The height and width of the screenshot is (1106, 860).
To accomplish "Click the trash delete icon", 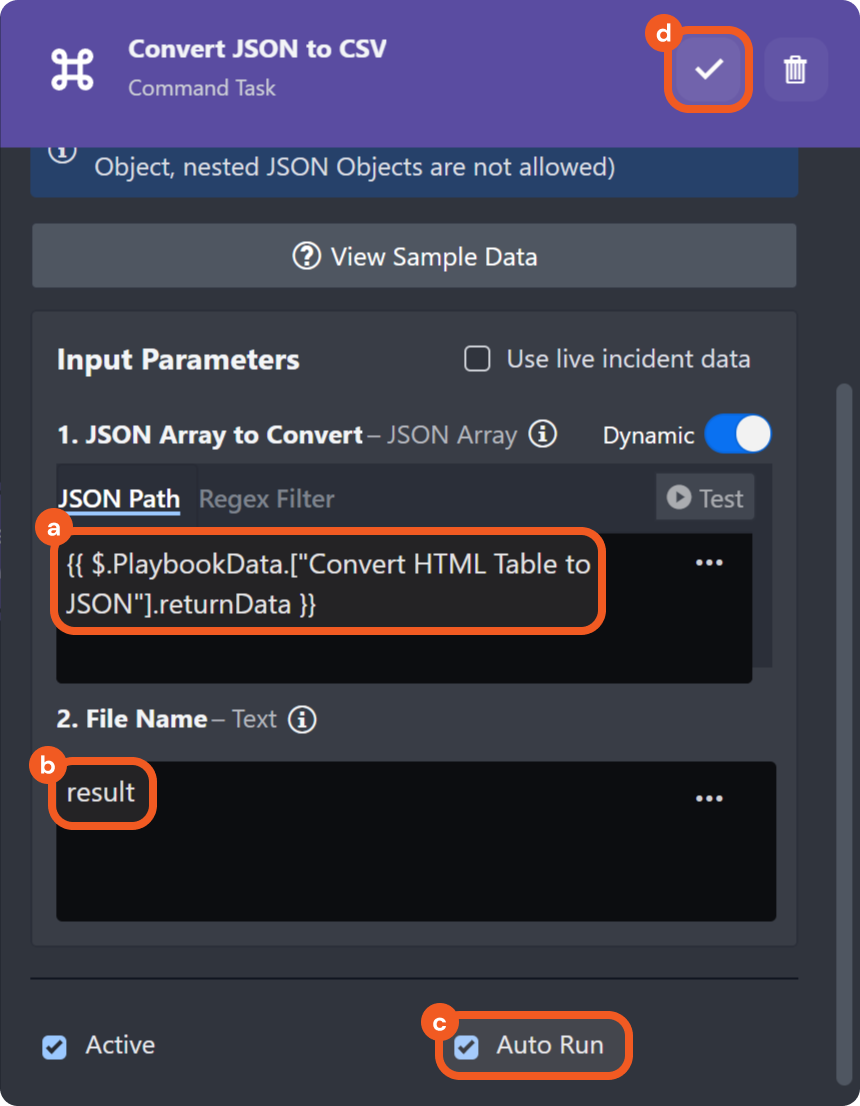I will click(x=796, y=69).
